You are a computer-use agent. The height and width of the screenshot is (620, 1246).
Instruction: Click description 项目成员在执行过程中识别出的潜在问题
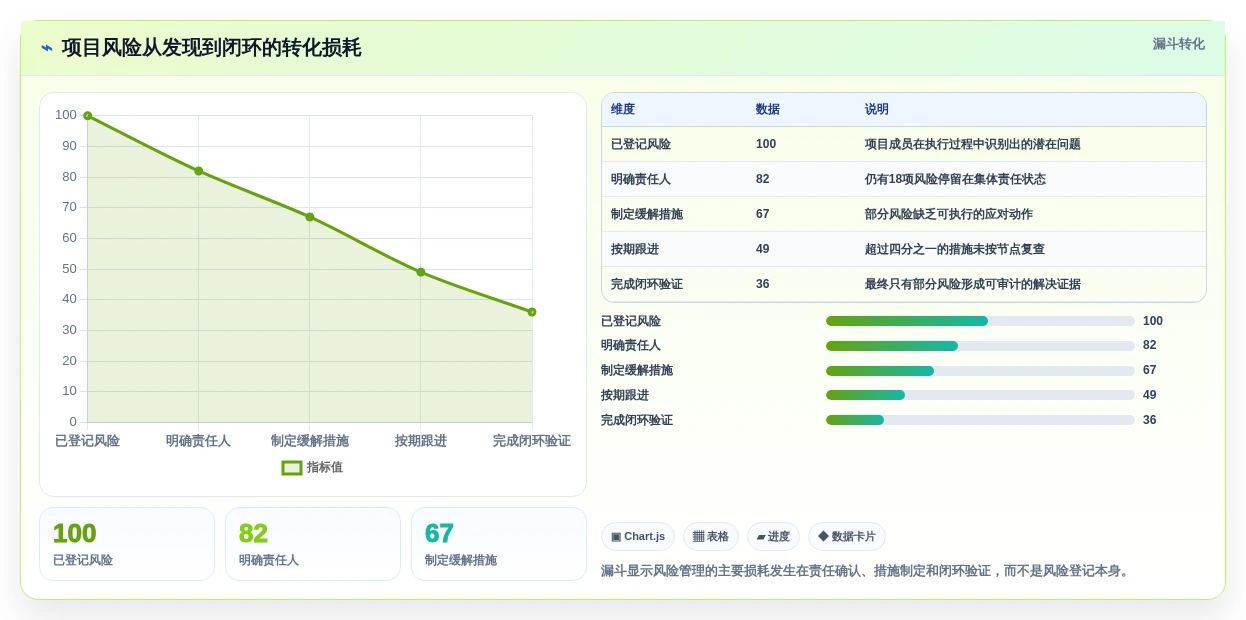(973, 145)
